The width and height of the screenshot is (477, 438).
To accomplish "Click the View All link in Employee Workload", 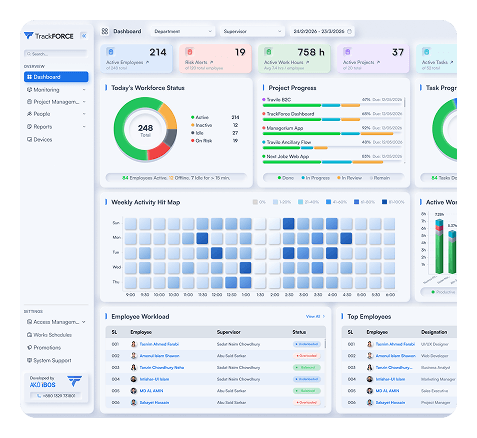I will coord(315,316).
